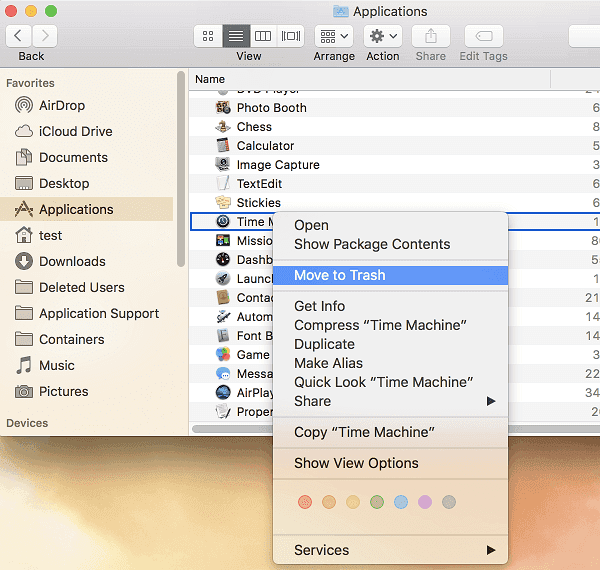Switch to list view mode
This screenshot has height=570, width=600.
click(236, 36)
